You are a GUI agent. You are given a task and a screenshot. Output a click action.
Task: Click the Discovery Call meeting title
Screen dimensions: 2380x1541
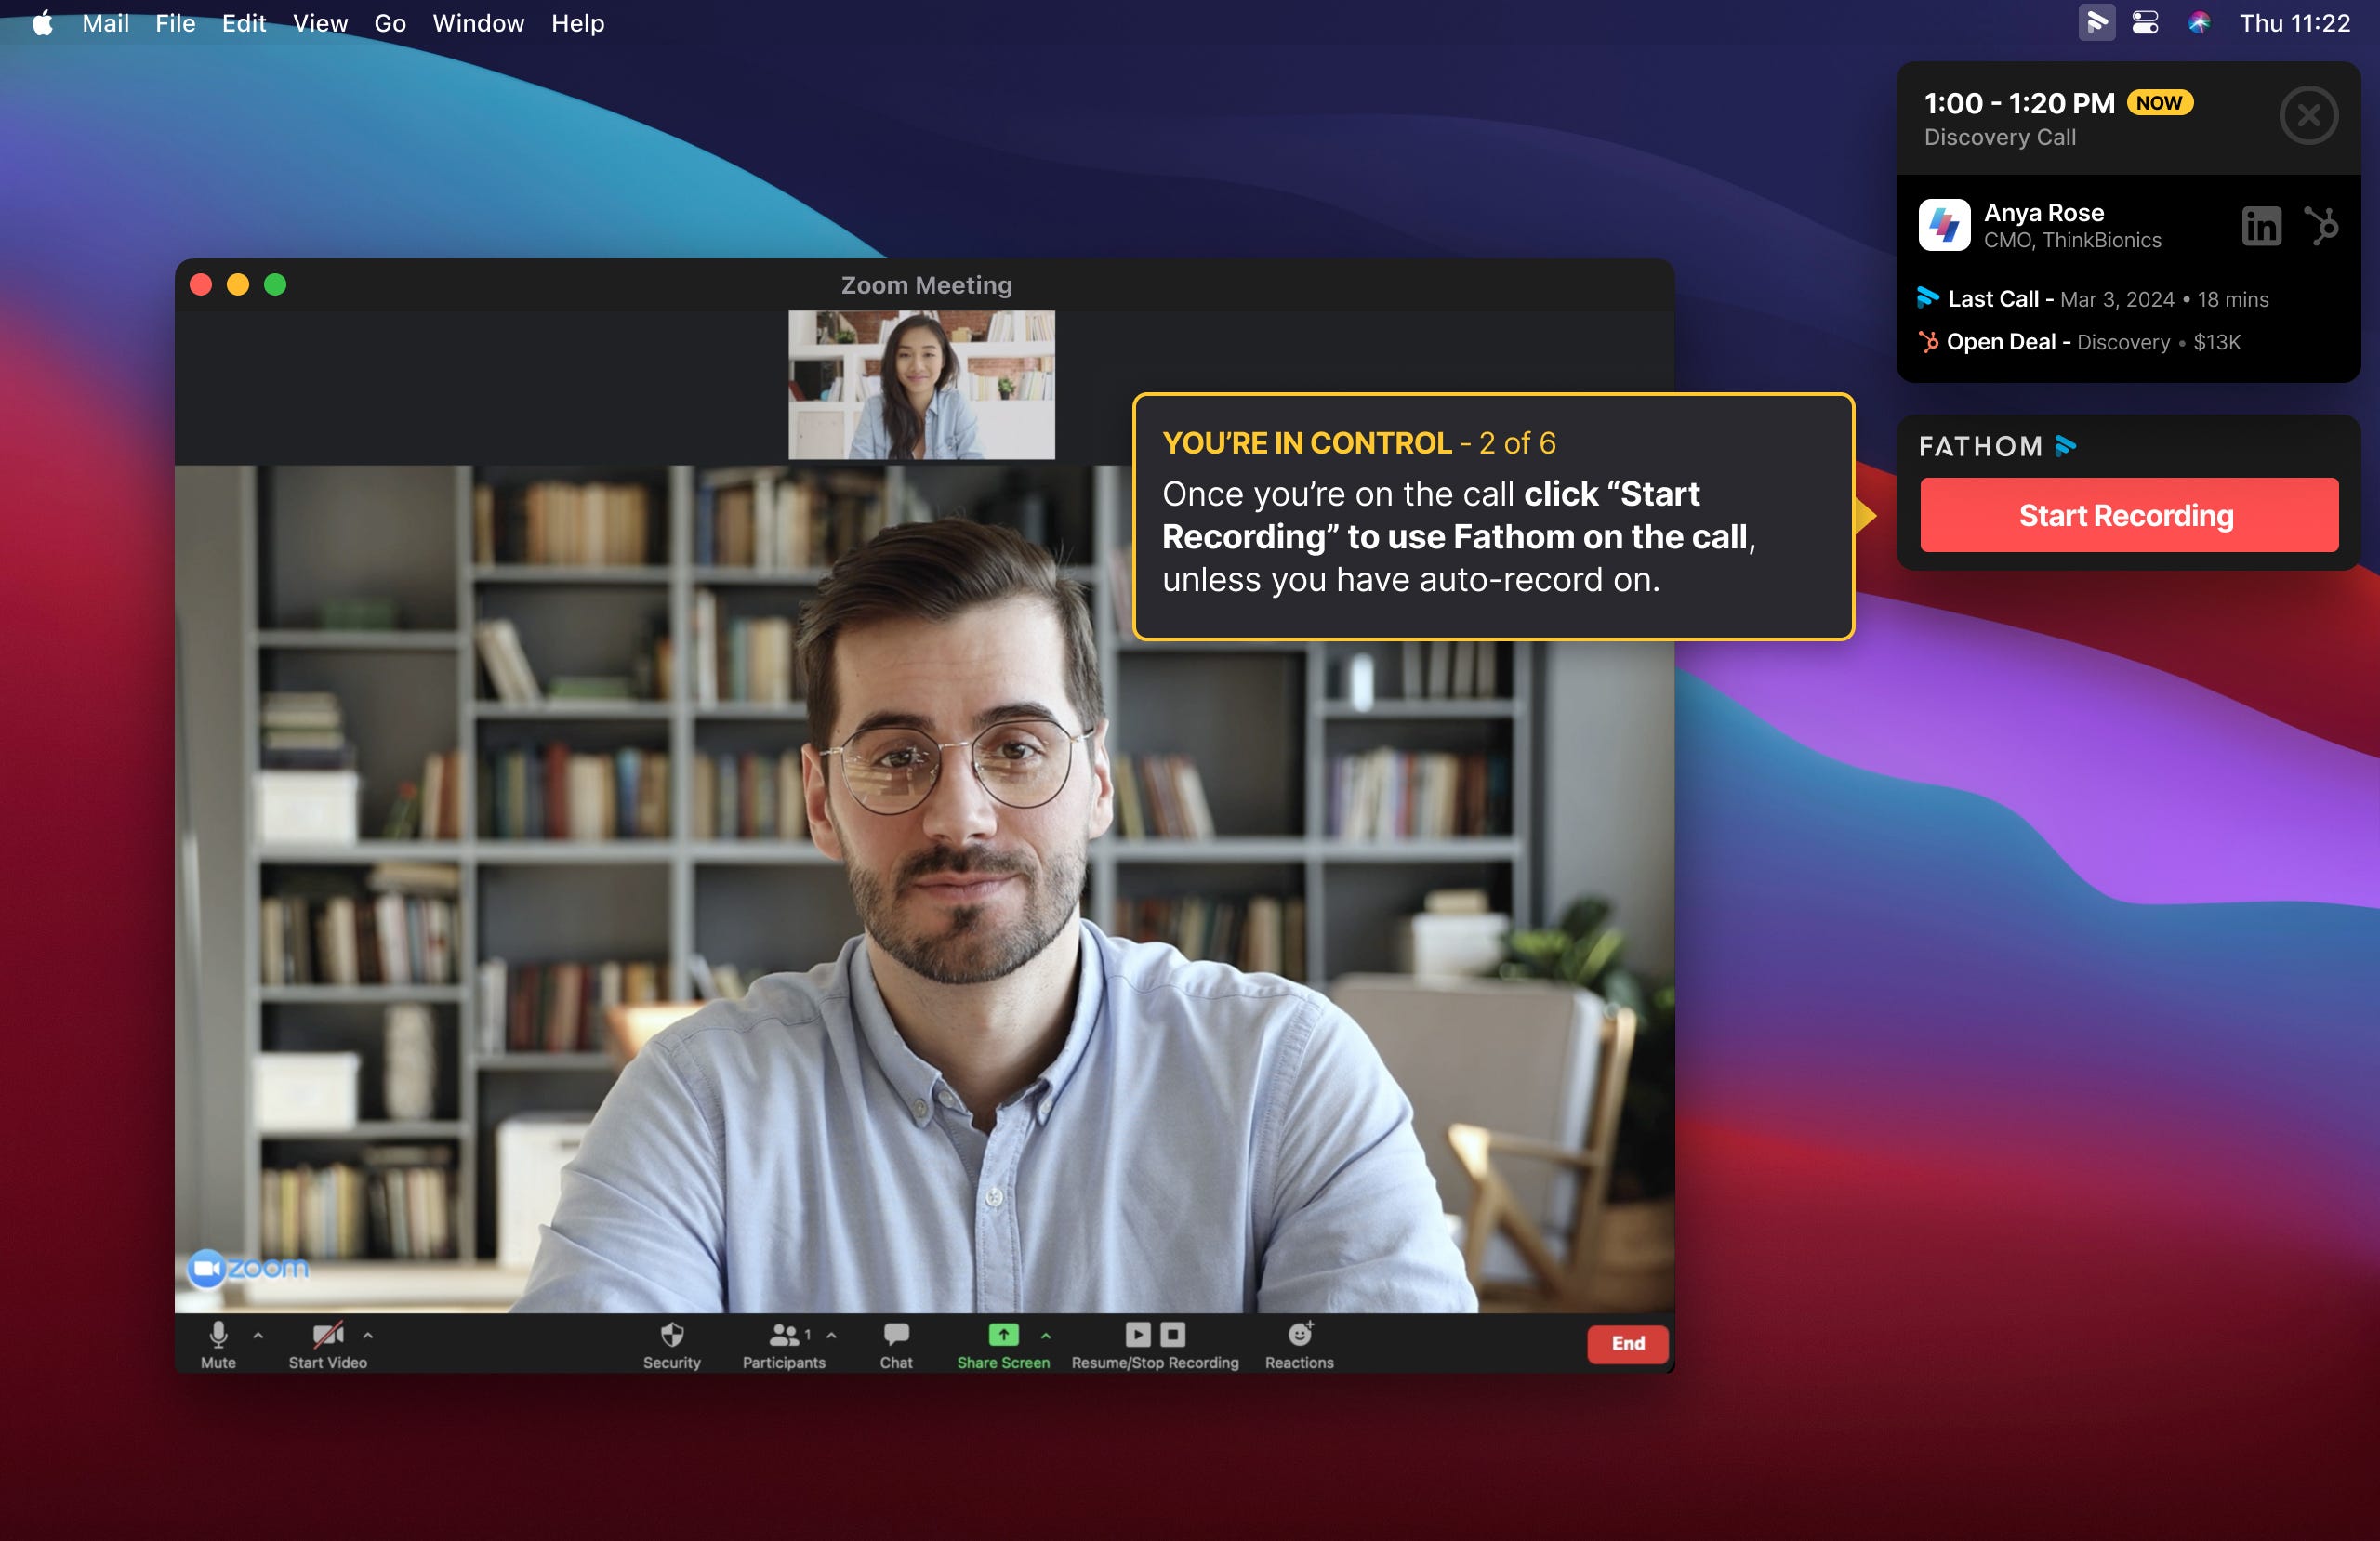pos(1999,138)
